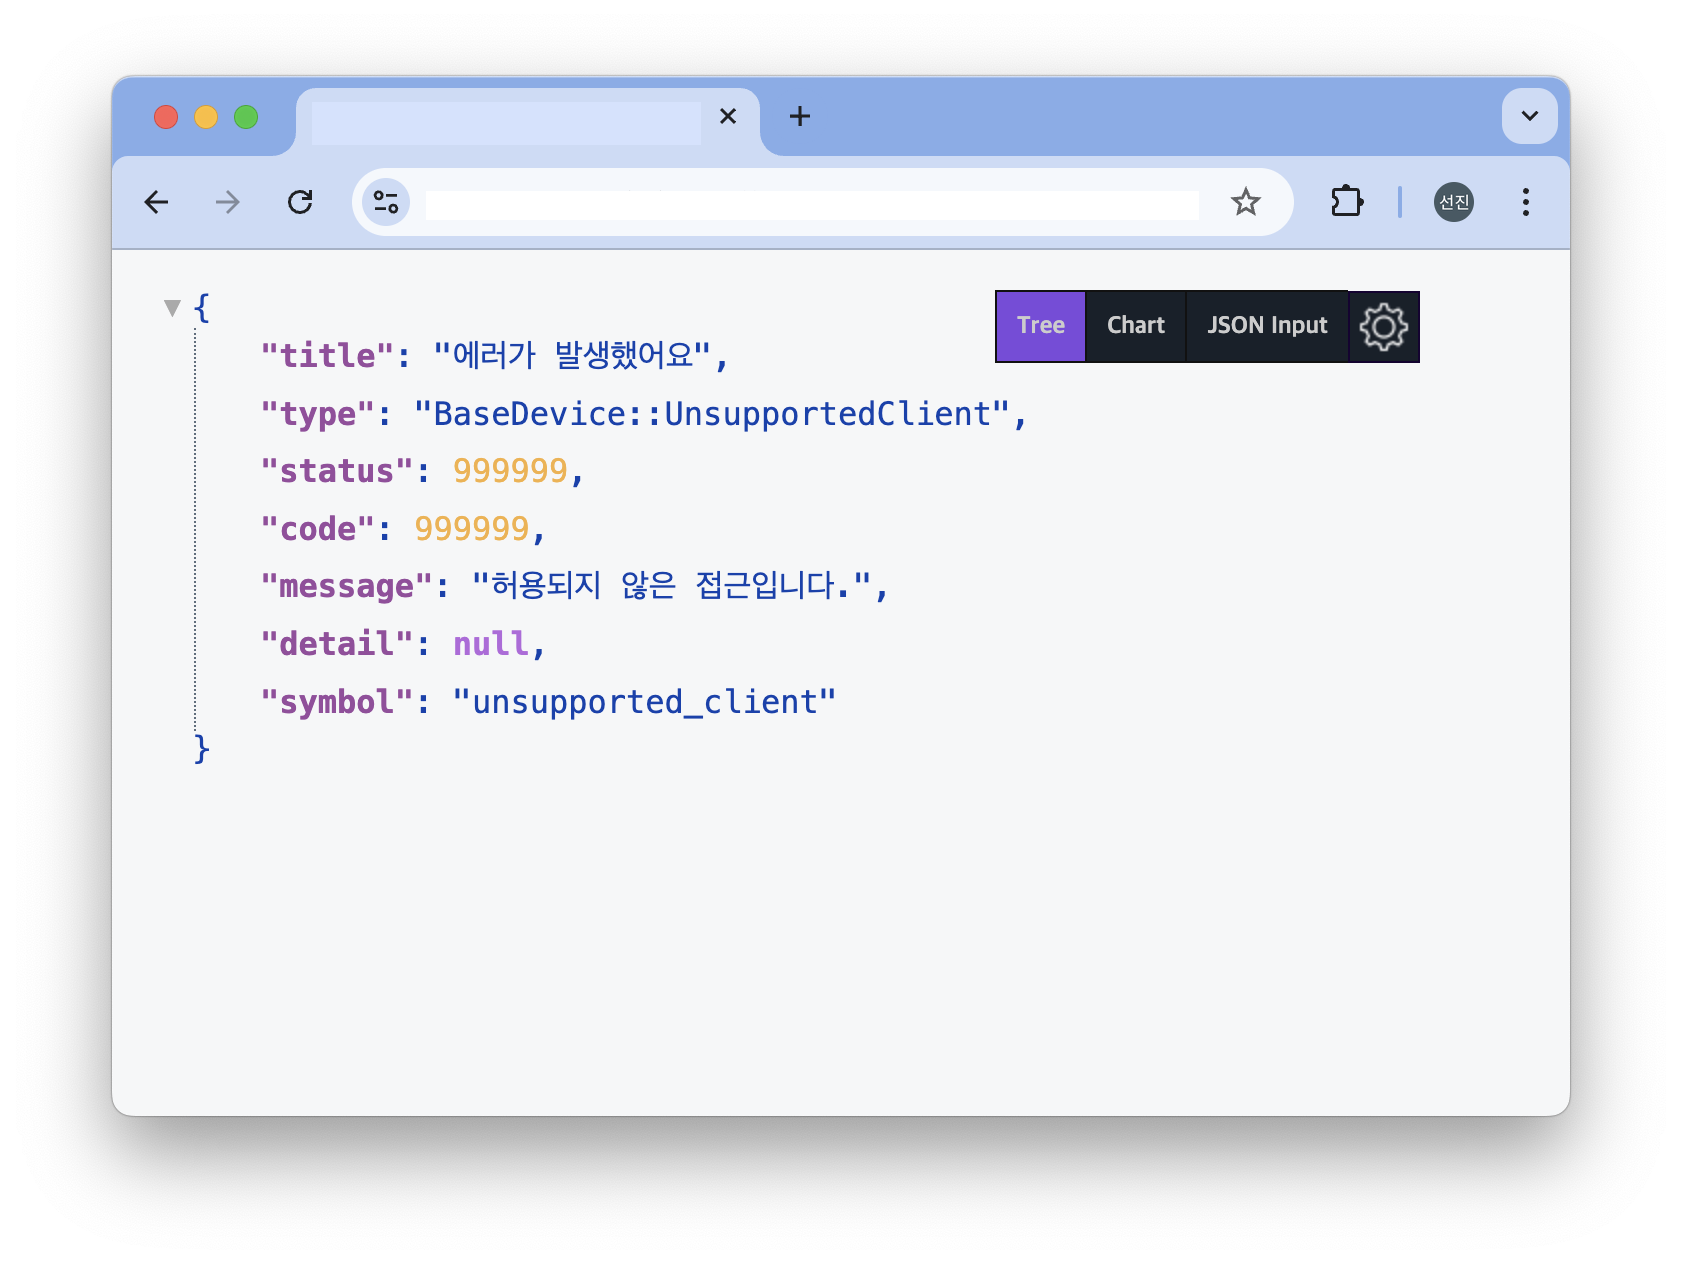Viewport: 1682px width, 1264px height.
Task: Open the site information icon
Action: coord(386,202)
